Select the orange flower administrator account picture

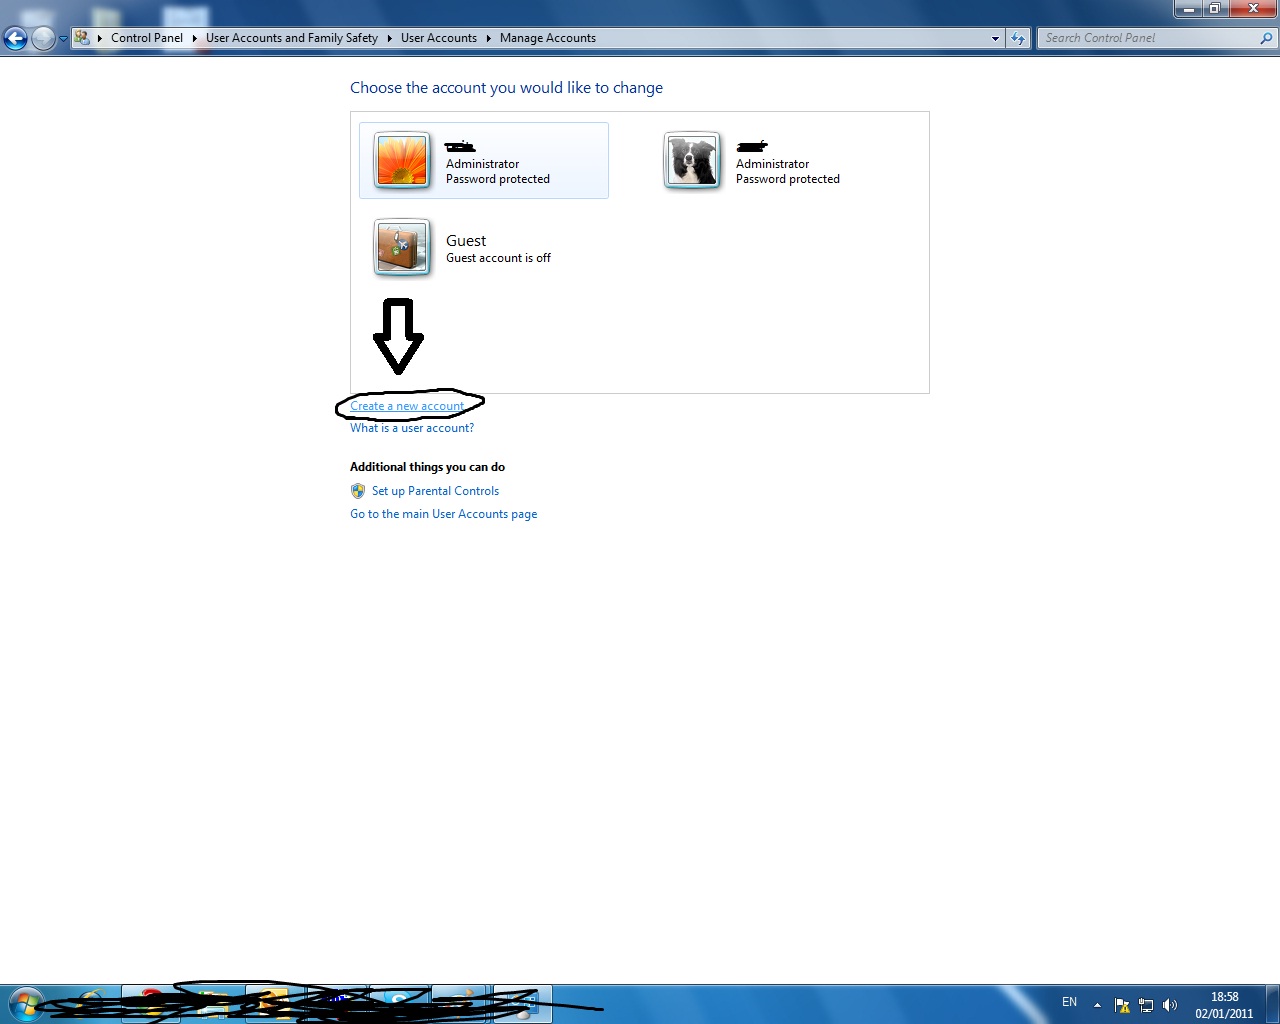click(x=402, y=160)
